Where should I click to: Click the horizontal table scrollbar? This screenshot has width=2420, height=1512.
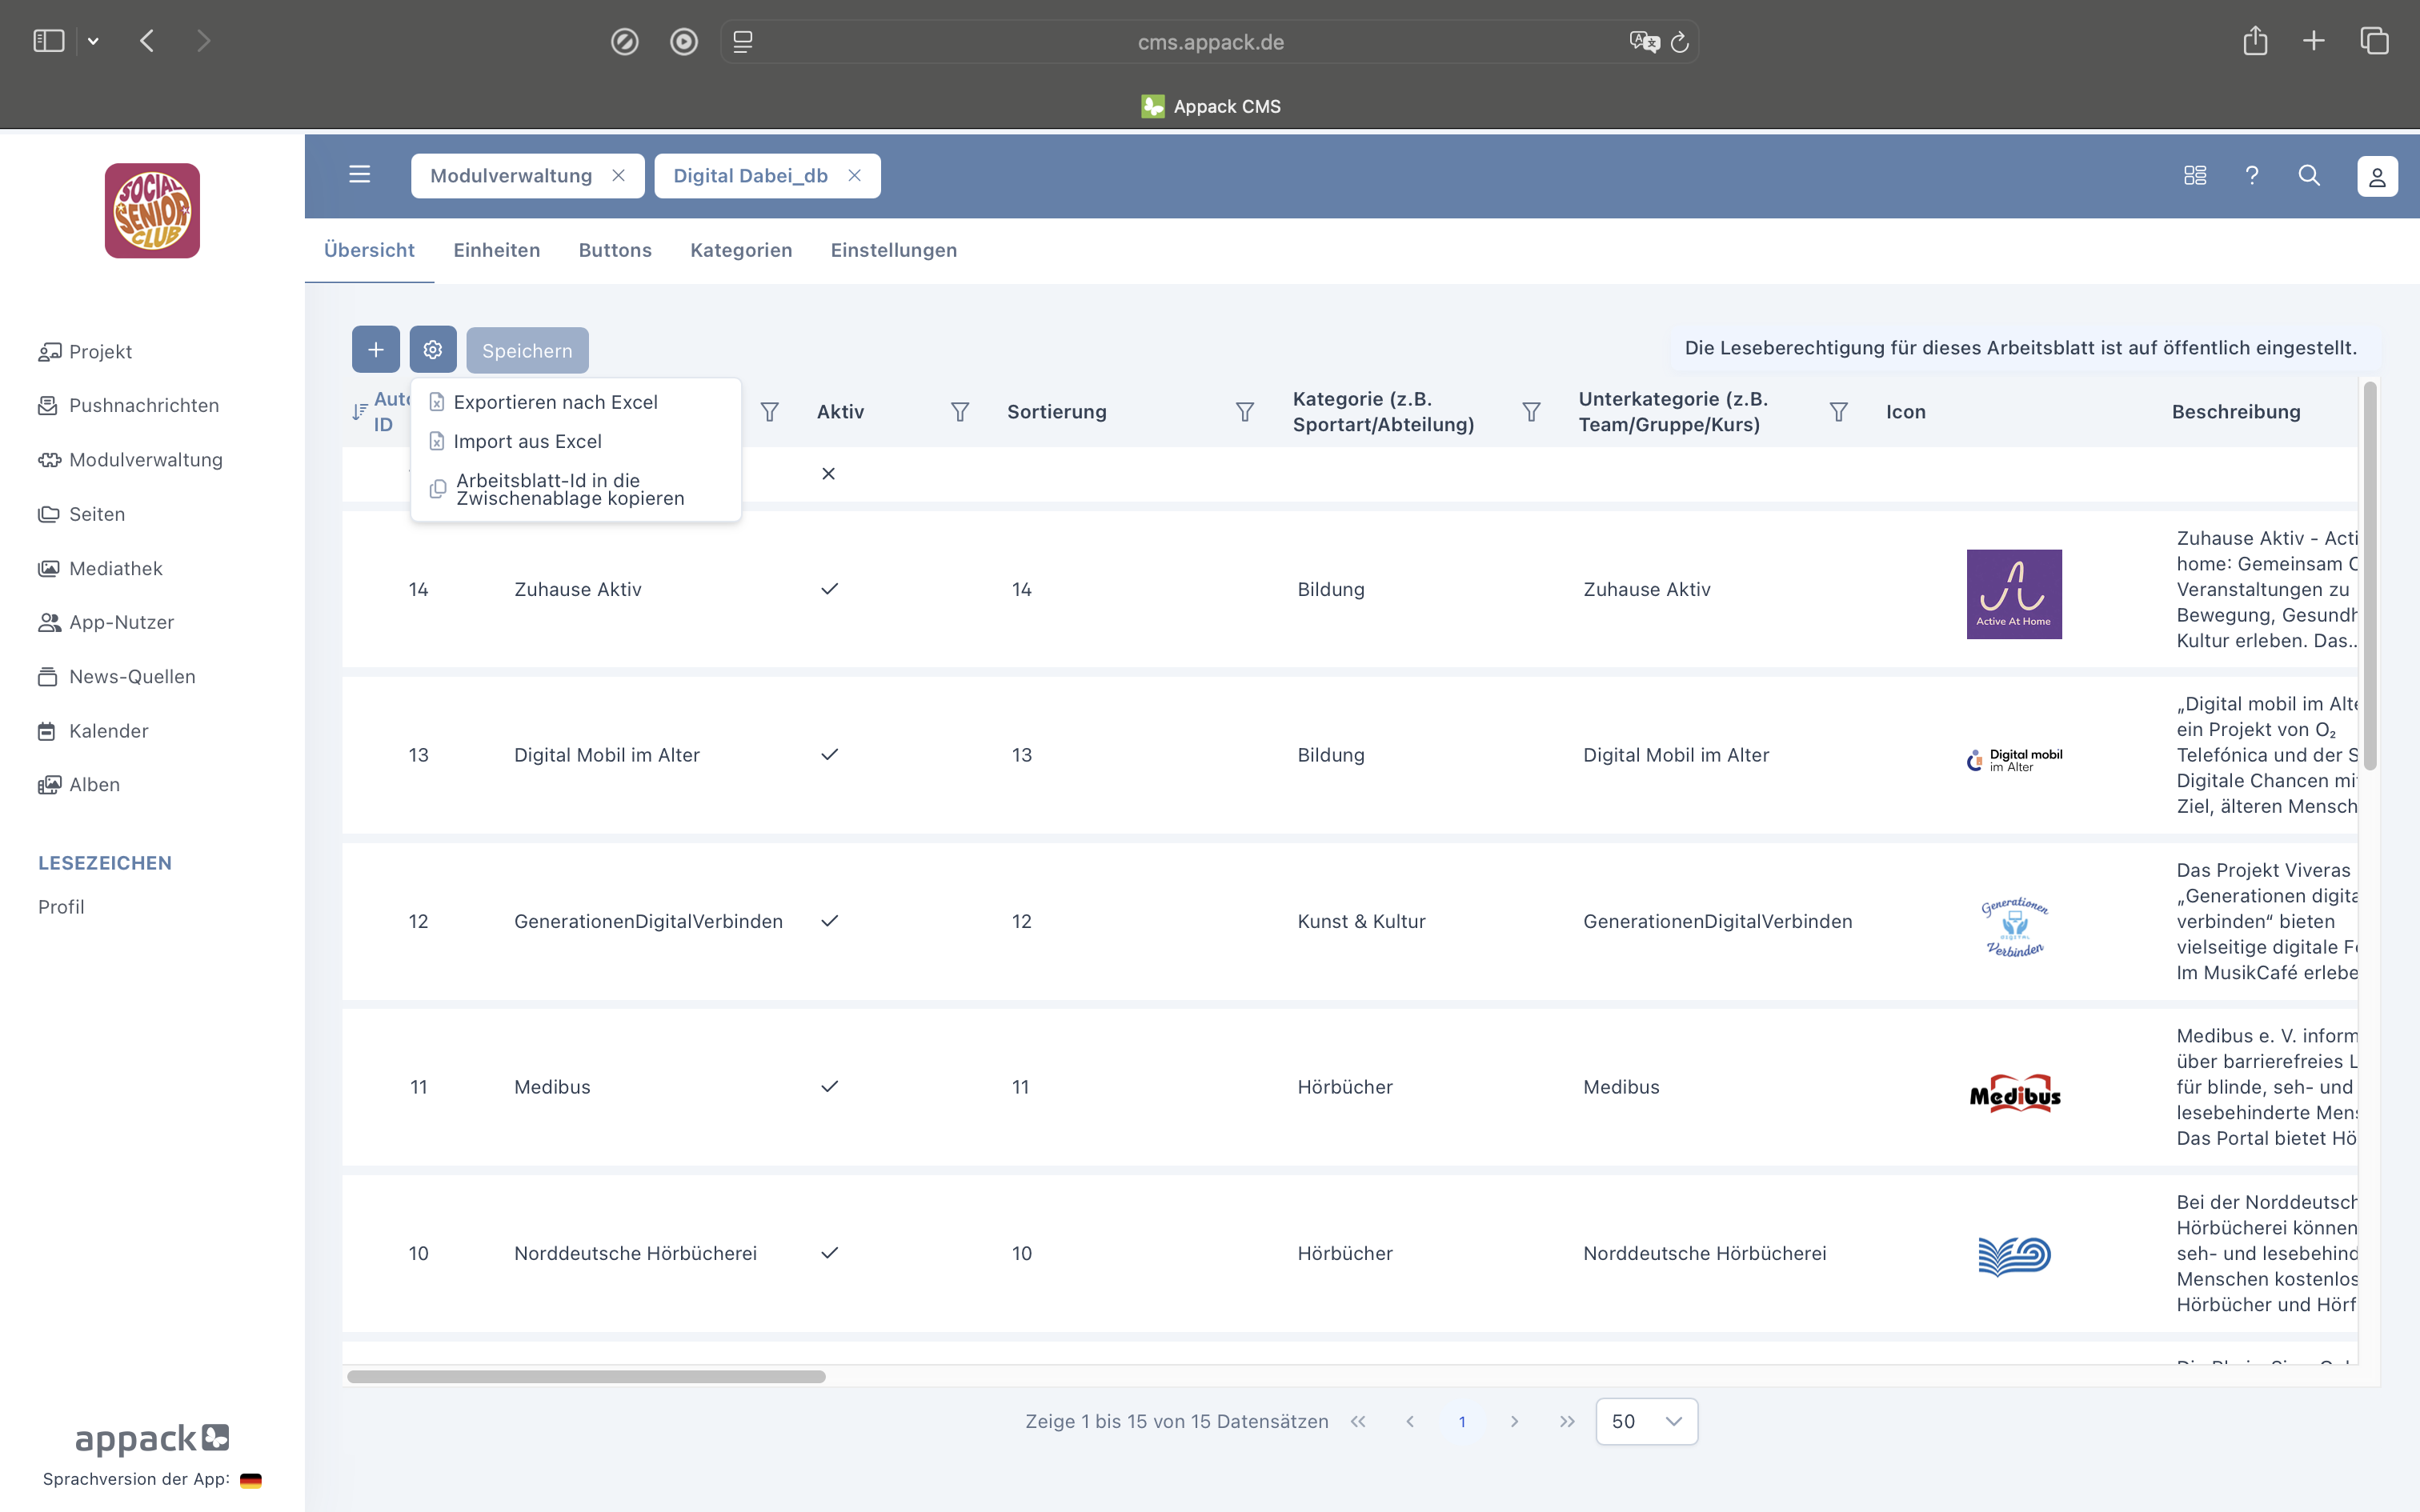[586, 1377]
